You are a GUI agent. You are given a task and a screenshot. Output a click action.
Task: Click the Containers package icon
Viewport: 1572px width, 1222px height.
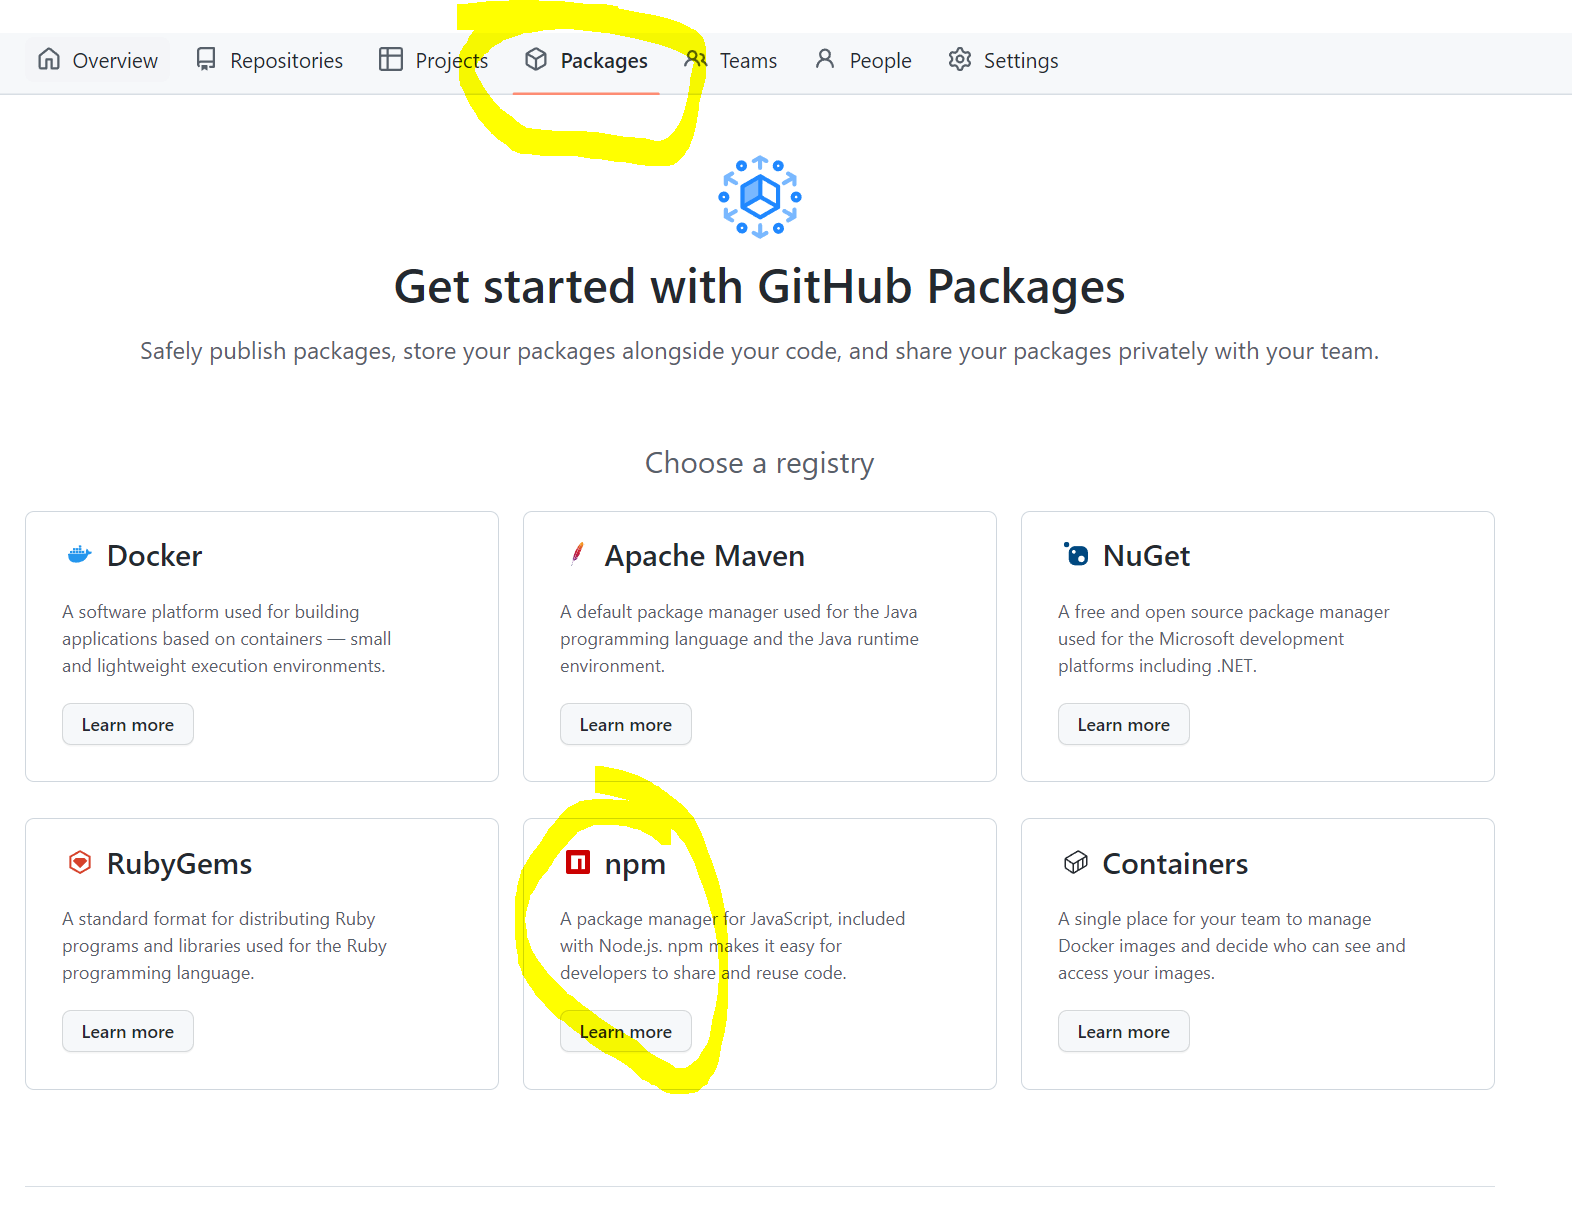(1075, 862)
